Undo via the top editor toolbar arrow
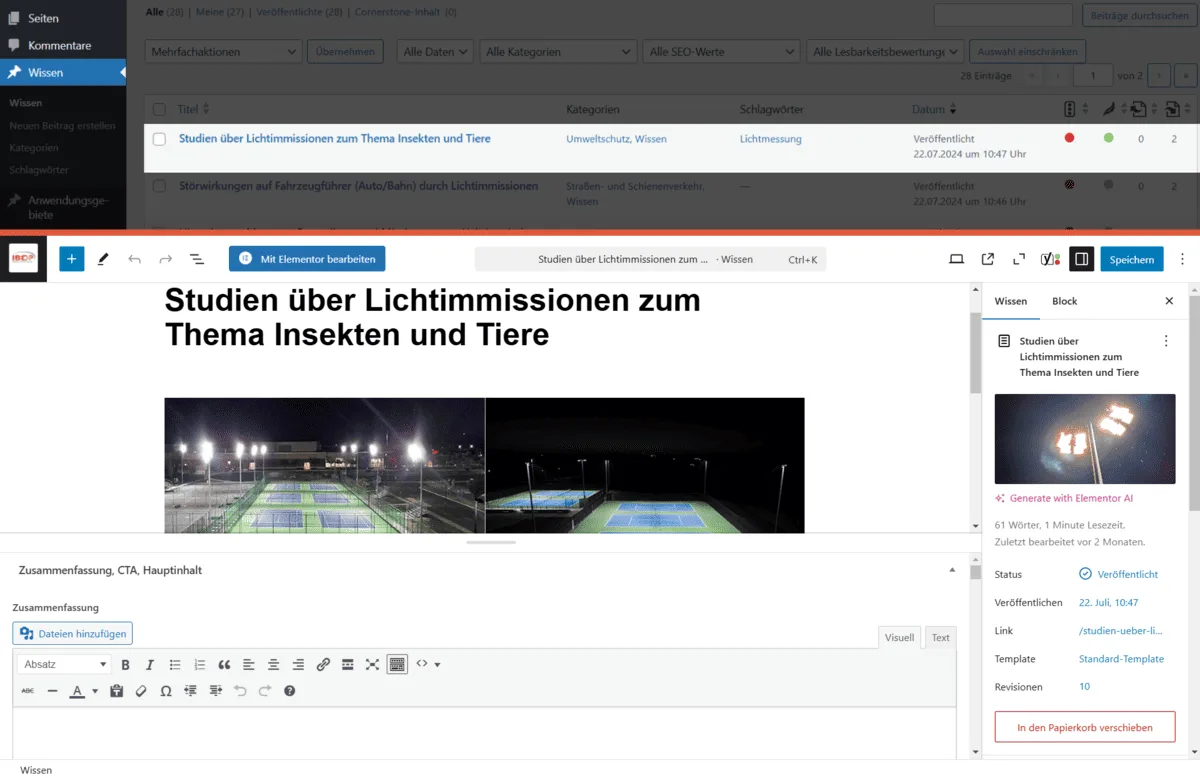Image resolution: width=1200 pixels, height=778 pixels. tap(134, 259)
